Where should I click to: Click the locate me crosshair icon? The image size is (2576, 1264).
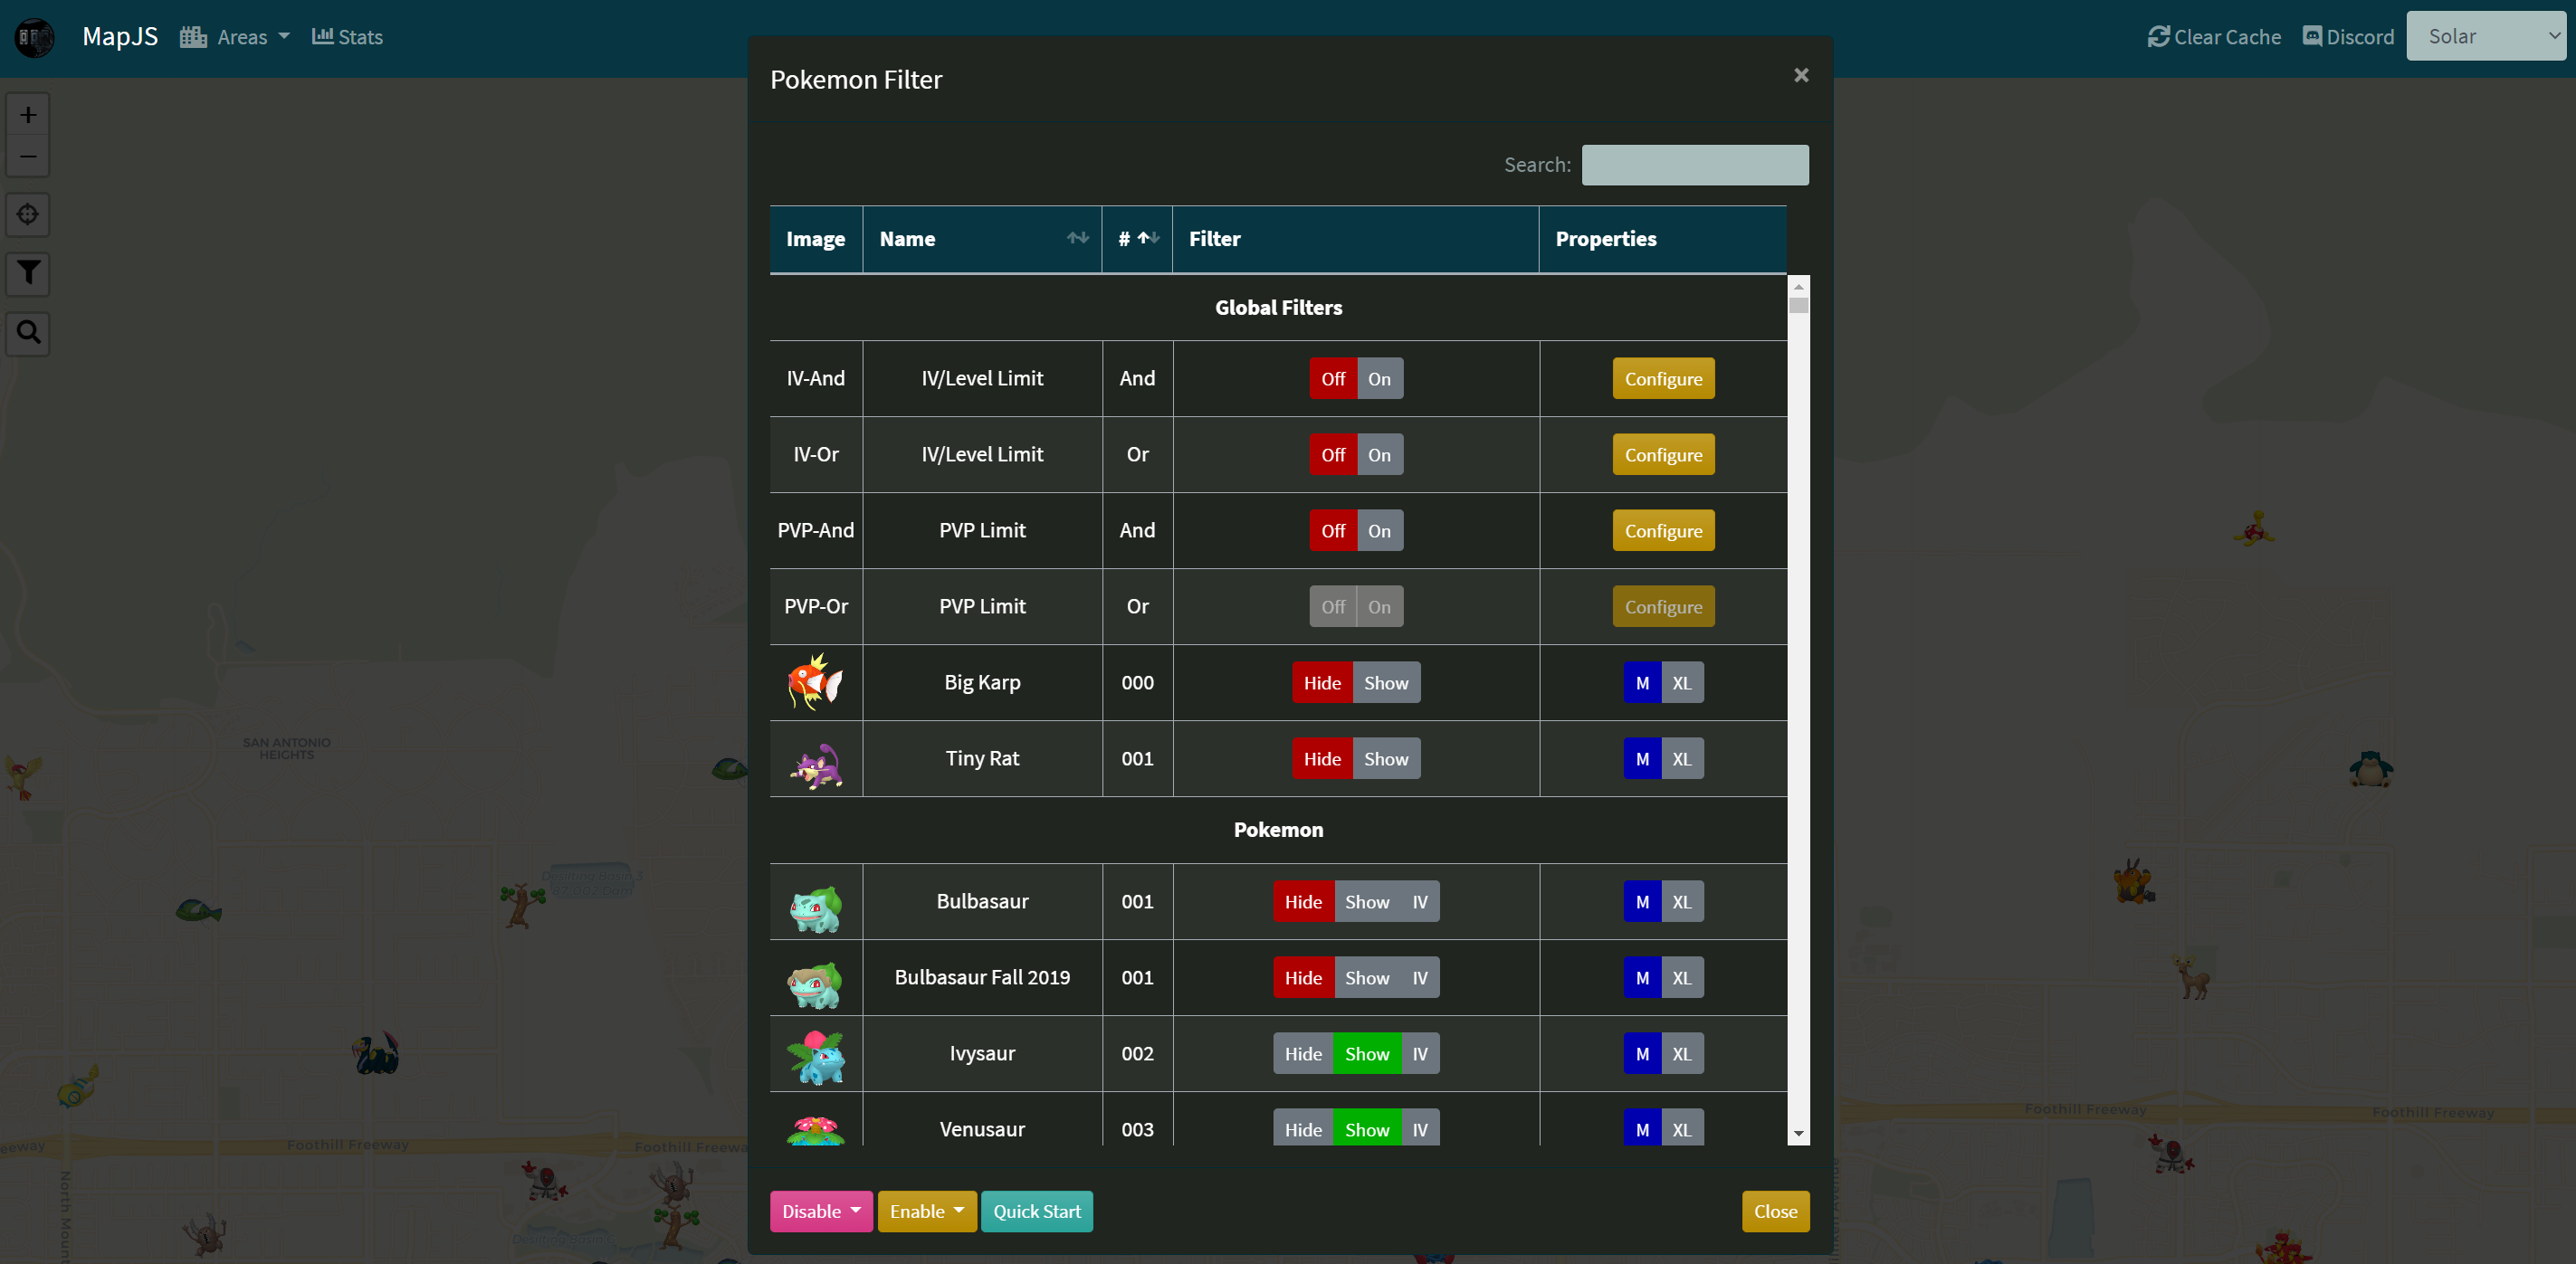coord(28,214)
